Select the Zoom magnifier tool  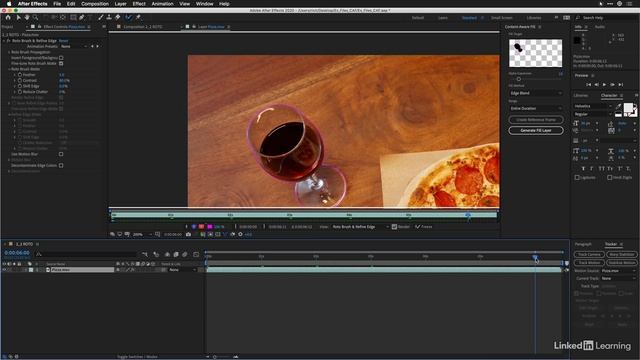36,18
